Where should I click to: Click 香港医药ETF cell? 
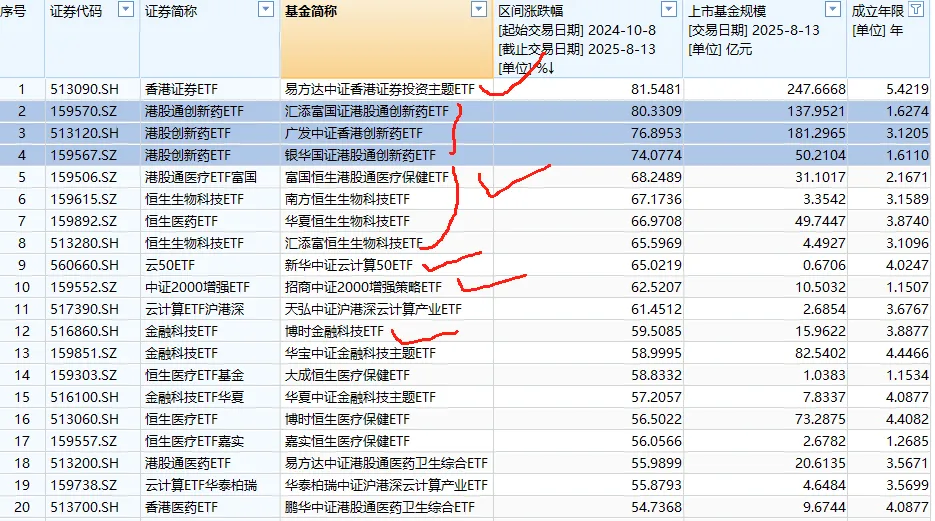click(181, 507)
